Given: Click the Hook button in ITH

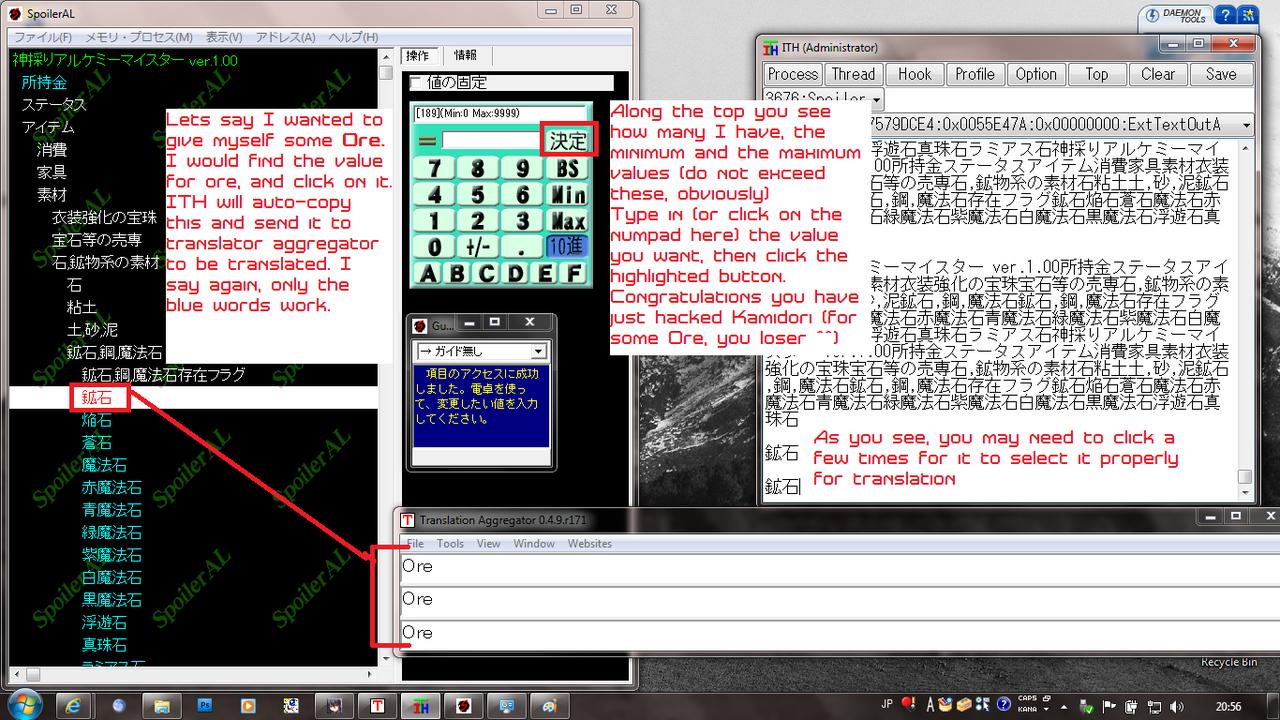Looking at the screenshot, I should click(x=914, y=74).
